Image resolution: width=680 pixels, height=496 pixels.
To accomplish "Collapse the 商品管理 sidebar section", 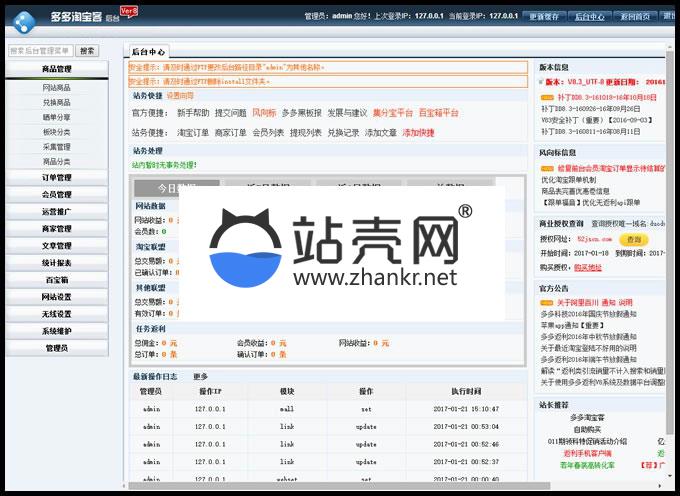I will pyautogui.click(x=56, y=69).
